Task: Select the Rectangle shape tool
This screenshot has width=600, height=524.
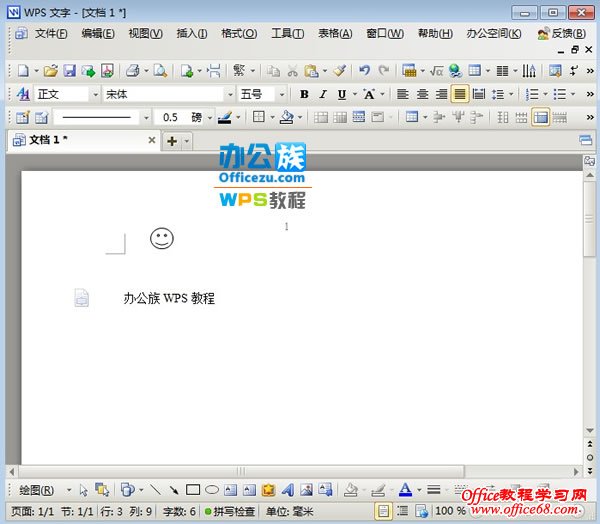Action: [x=193, y=490]
